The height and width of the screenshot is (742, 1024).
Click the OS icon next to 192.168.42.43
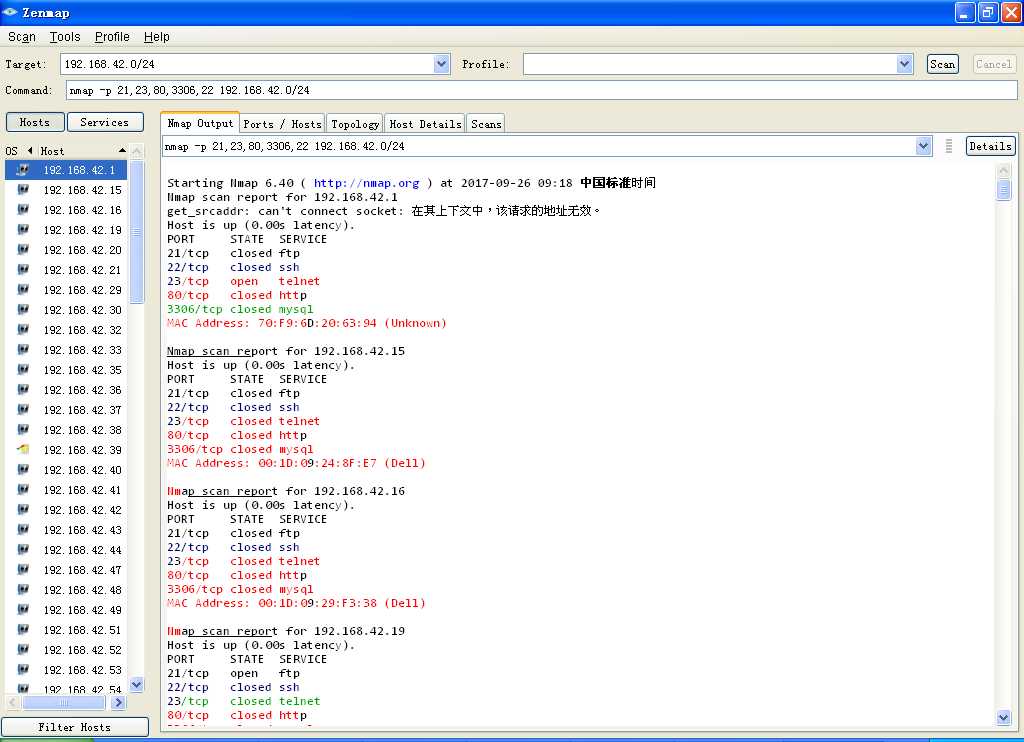23,530
